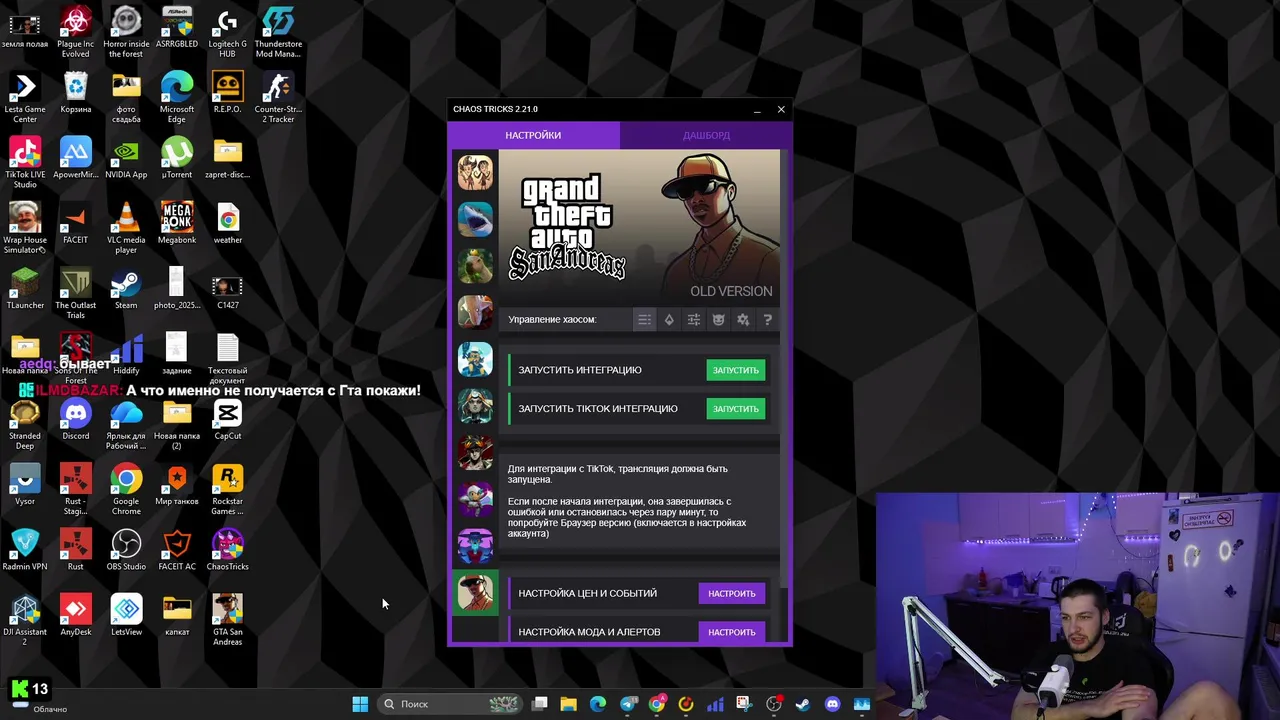Open the gears chaos settings icon

(743, 320)
